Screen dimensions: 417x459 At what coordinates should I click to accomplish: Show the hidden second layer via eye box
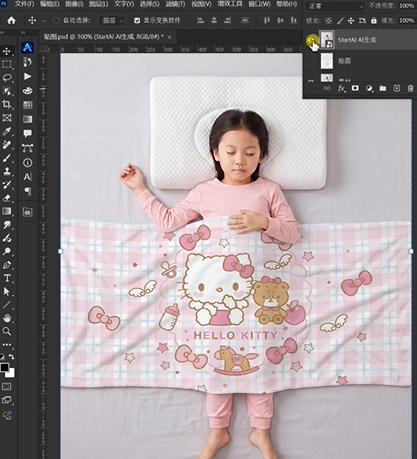[x=311, y=61]
